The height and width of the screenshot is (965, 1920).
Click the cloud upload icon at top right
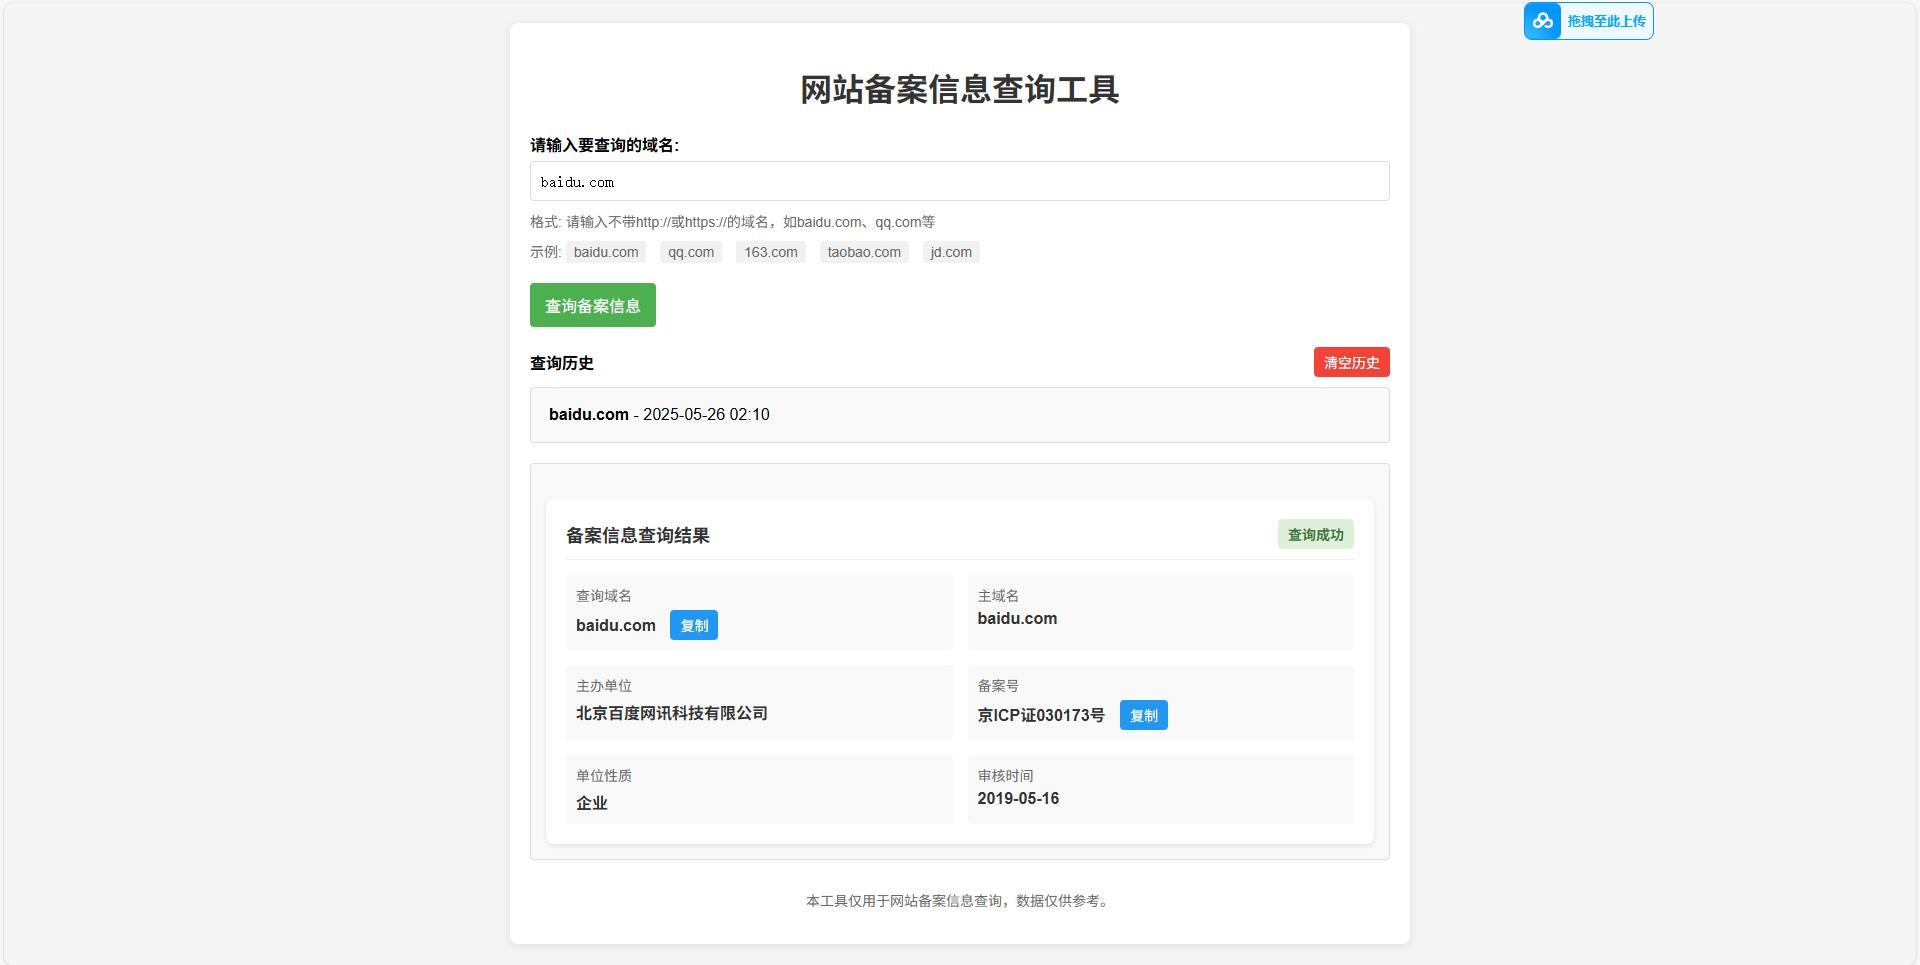pyautogui.click(x=1543, y=21)
